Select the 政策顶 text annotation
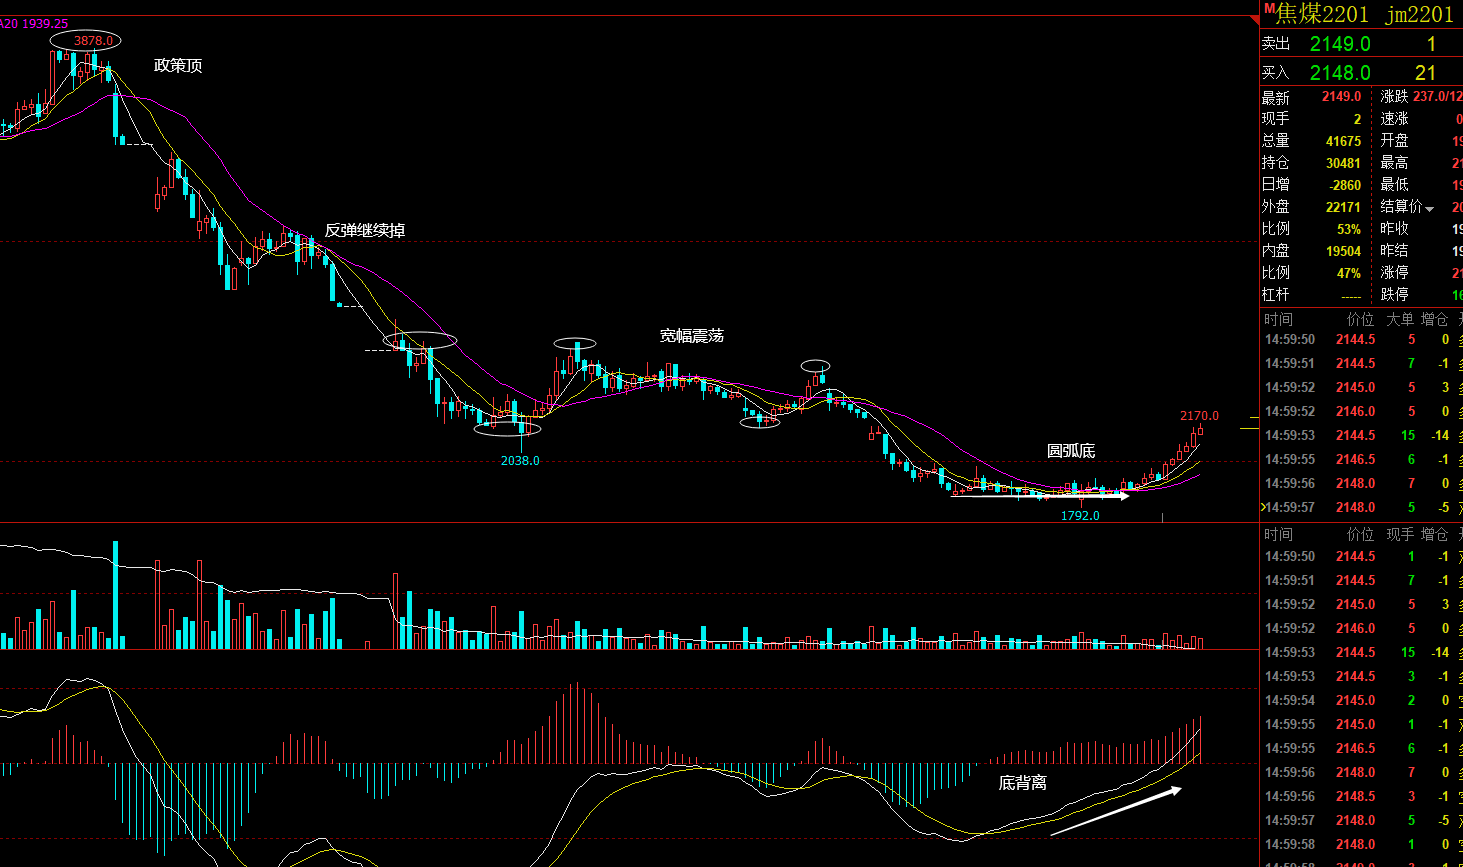Screen dimensions: 1463x867 pos(178,66)
